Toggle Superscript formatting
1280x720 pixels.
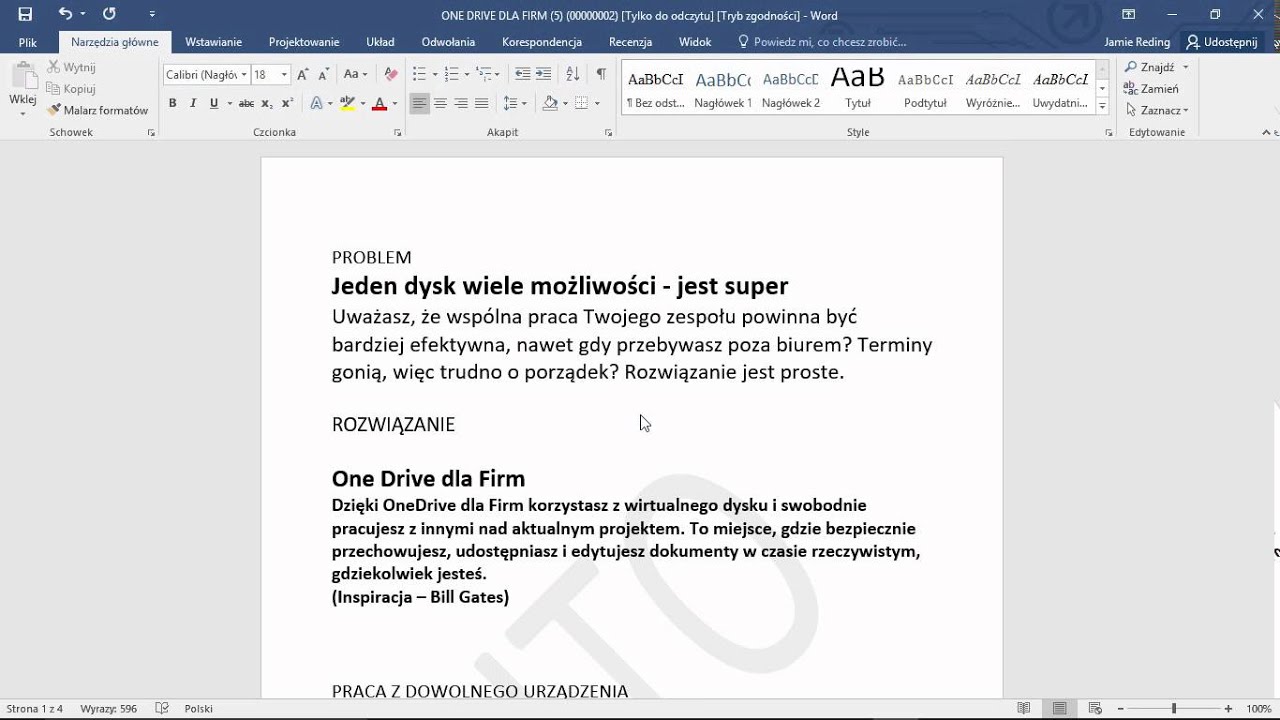[x=287, y=103]
